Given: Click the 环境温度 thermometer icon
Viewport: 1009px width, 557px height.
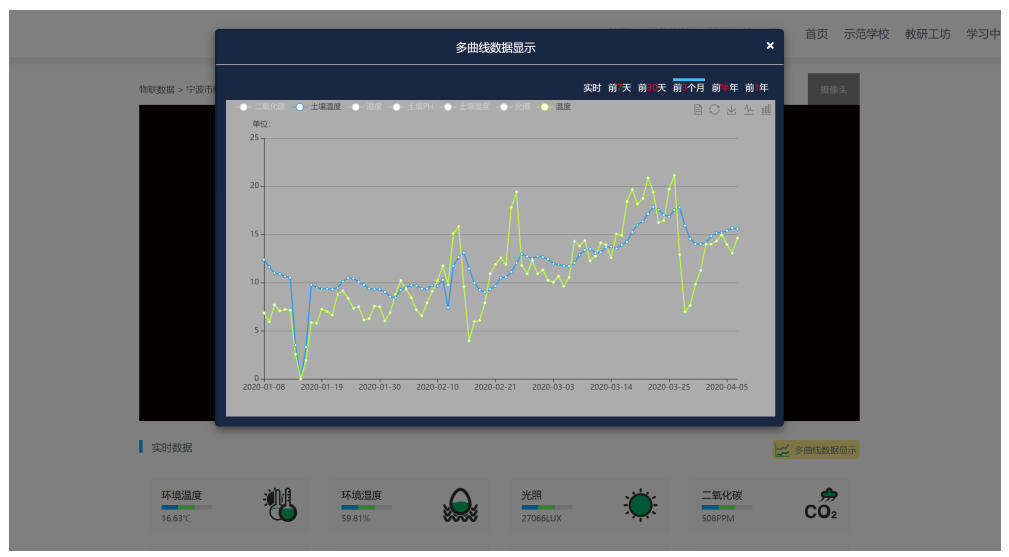Looking at the screenshot, I should click(280, 505).
